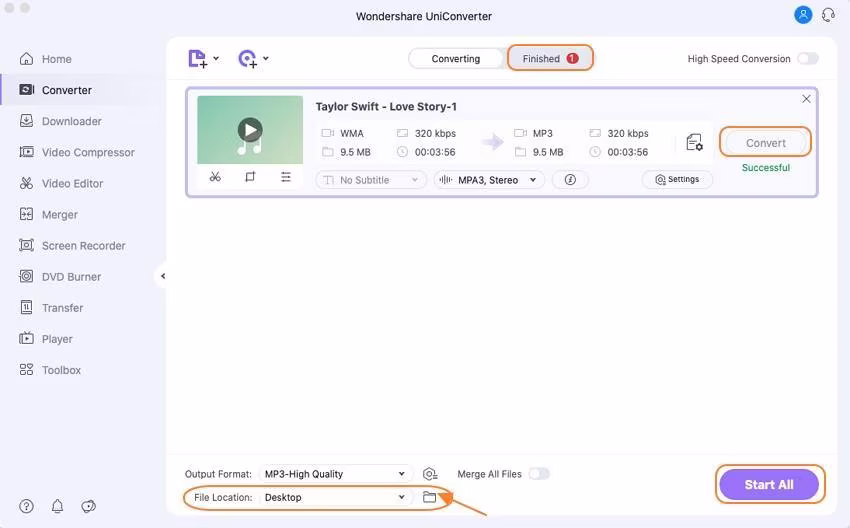
Task: Open the Output Format MP3-High Quality dropdown
Action: point(335,474)
